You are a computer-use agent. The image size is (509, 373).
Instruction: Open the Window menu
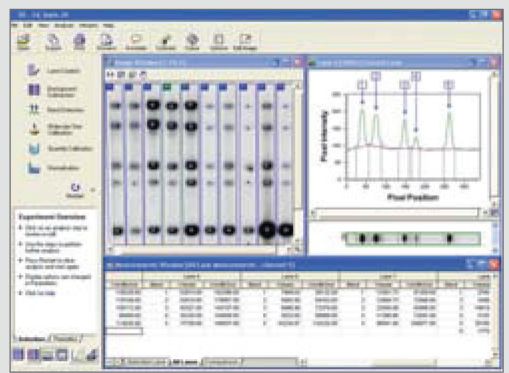[88, 26]
